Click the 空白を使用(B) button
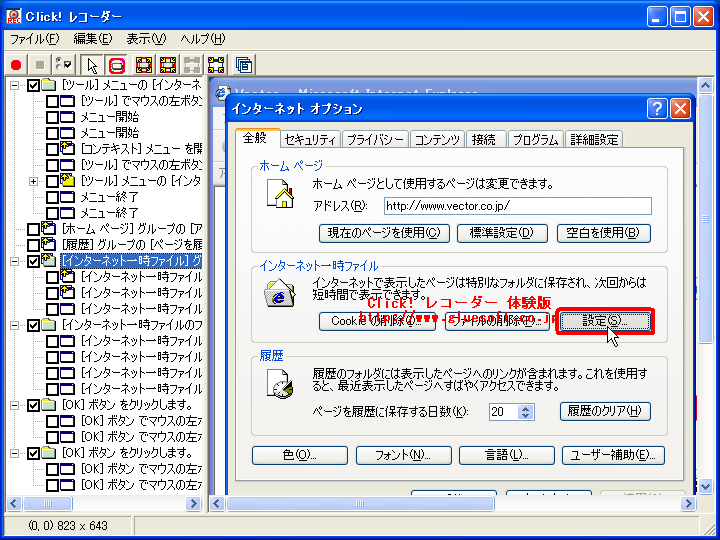 tap(603, 233)
